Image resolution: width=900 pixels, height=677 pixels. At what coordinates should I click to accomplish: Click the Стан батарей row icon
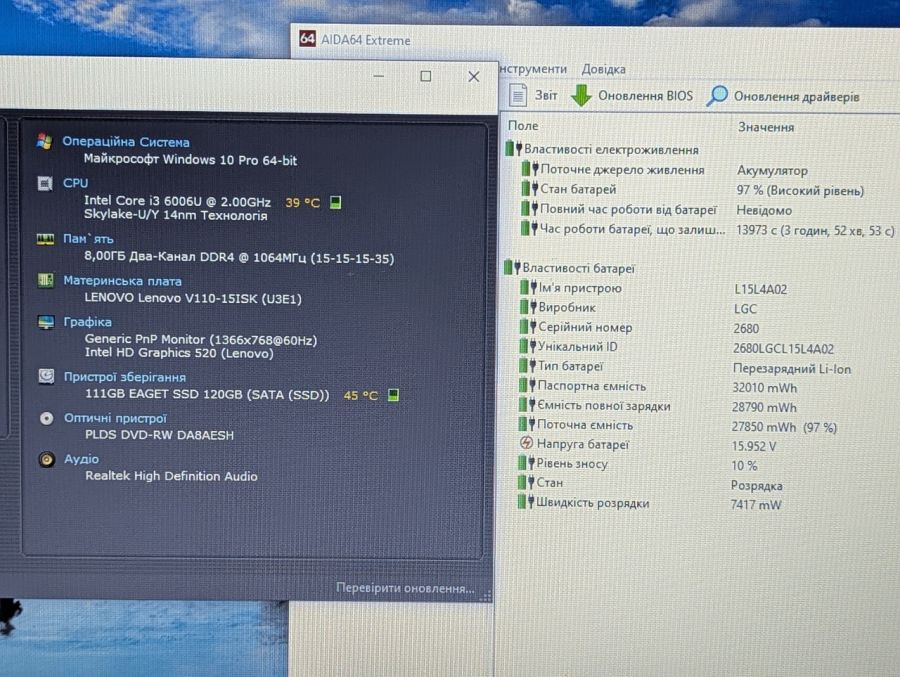(530, 188)
